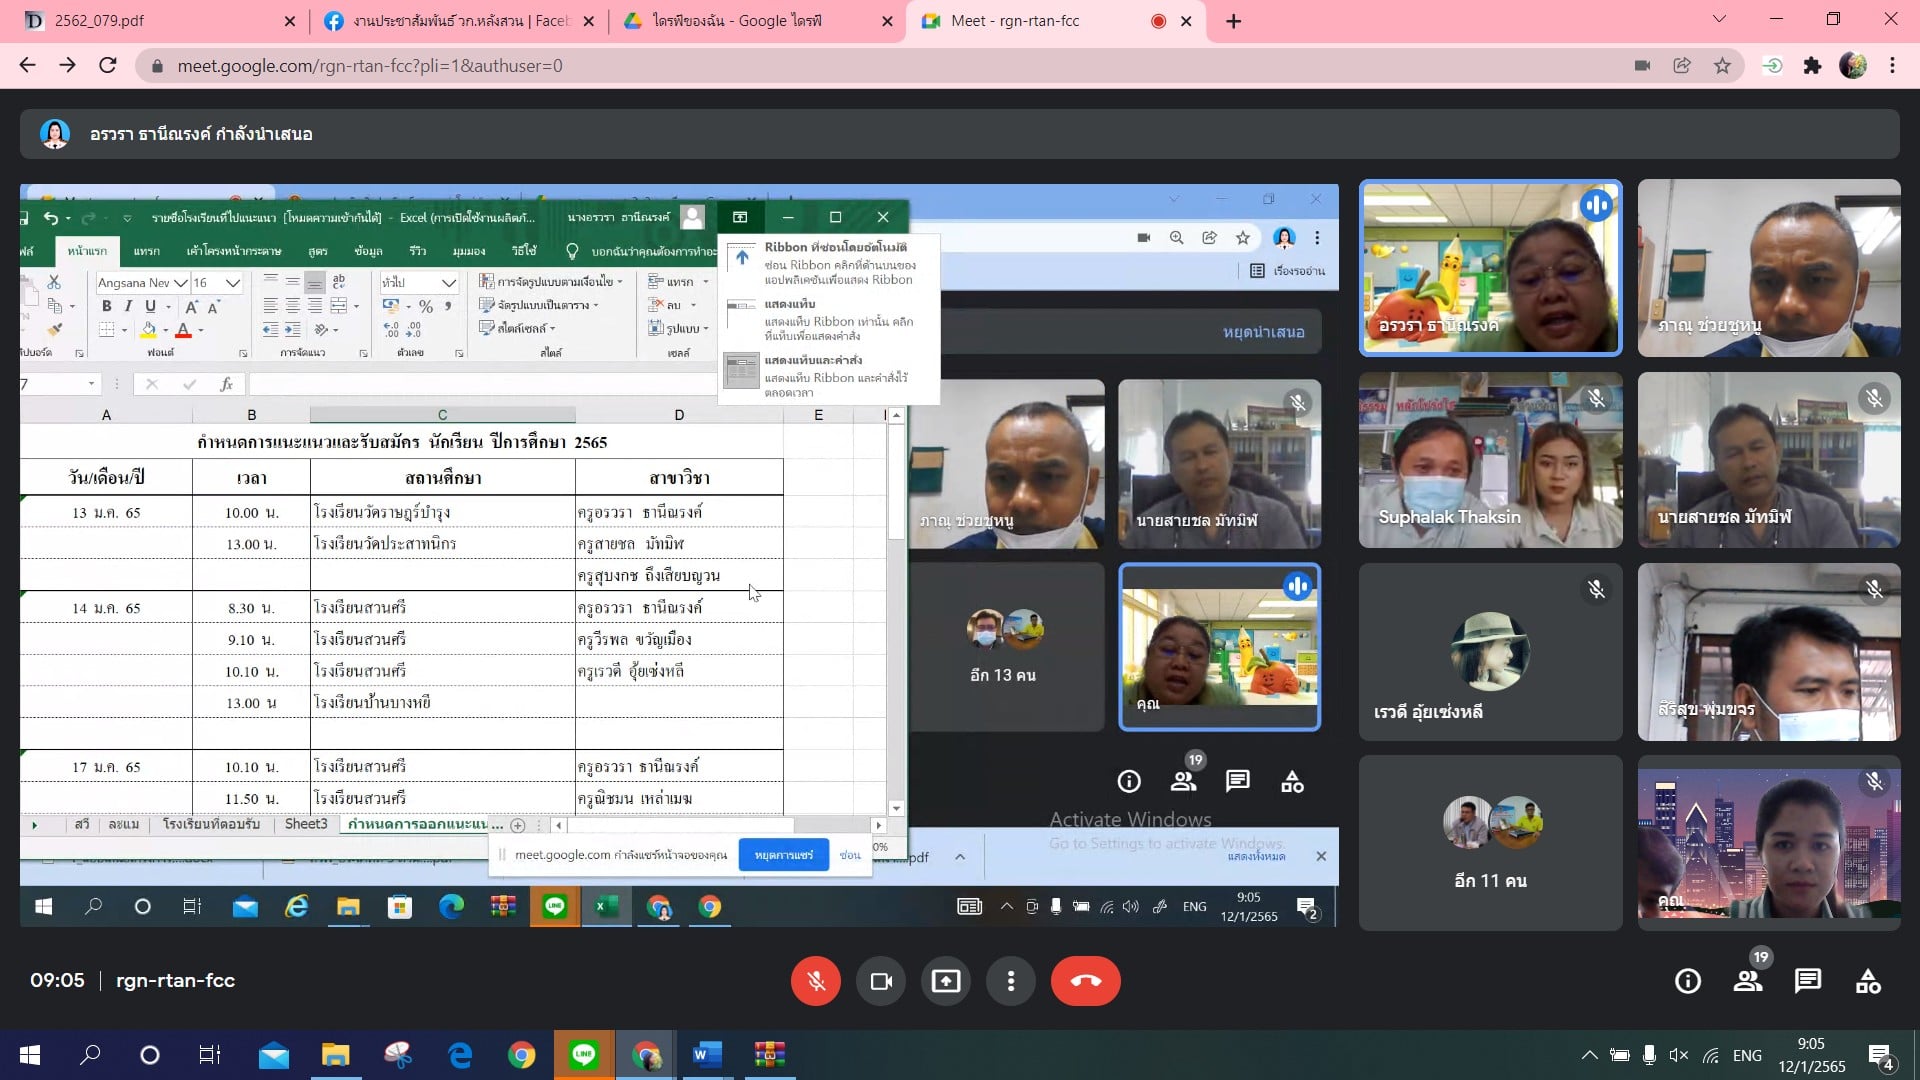Click the Italic button in shared Excel
The height and width of the screenshot is (1080, 1920).
128,306
